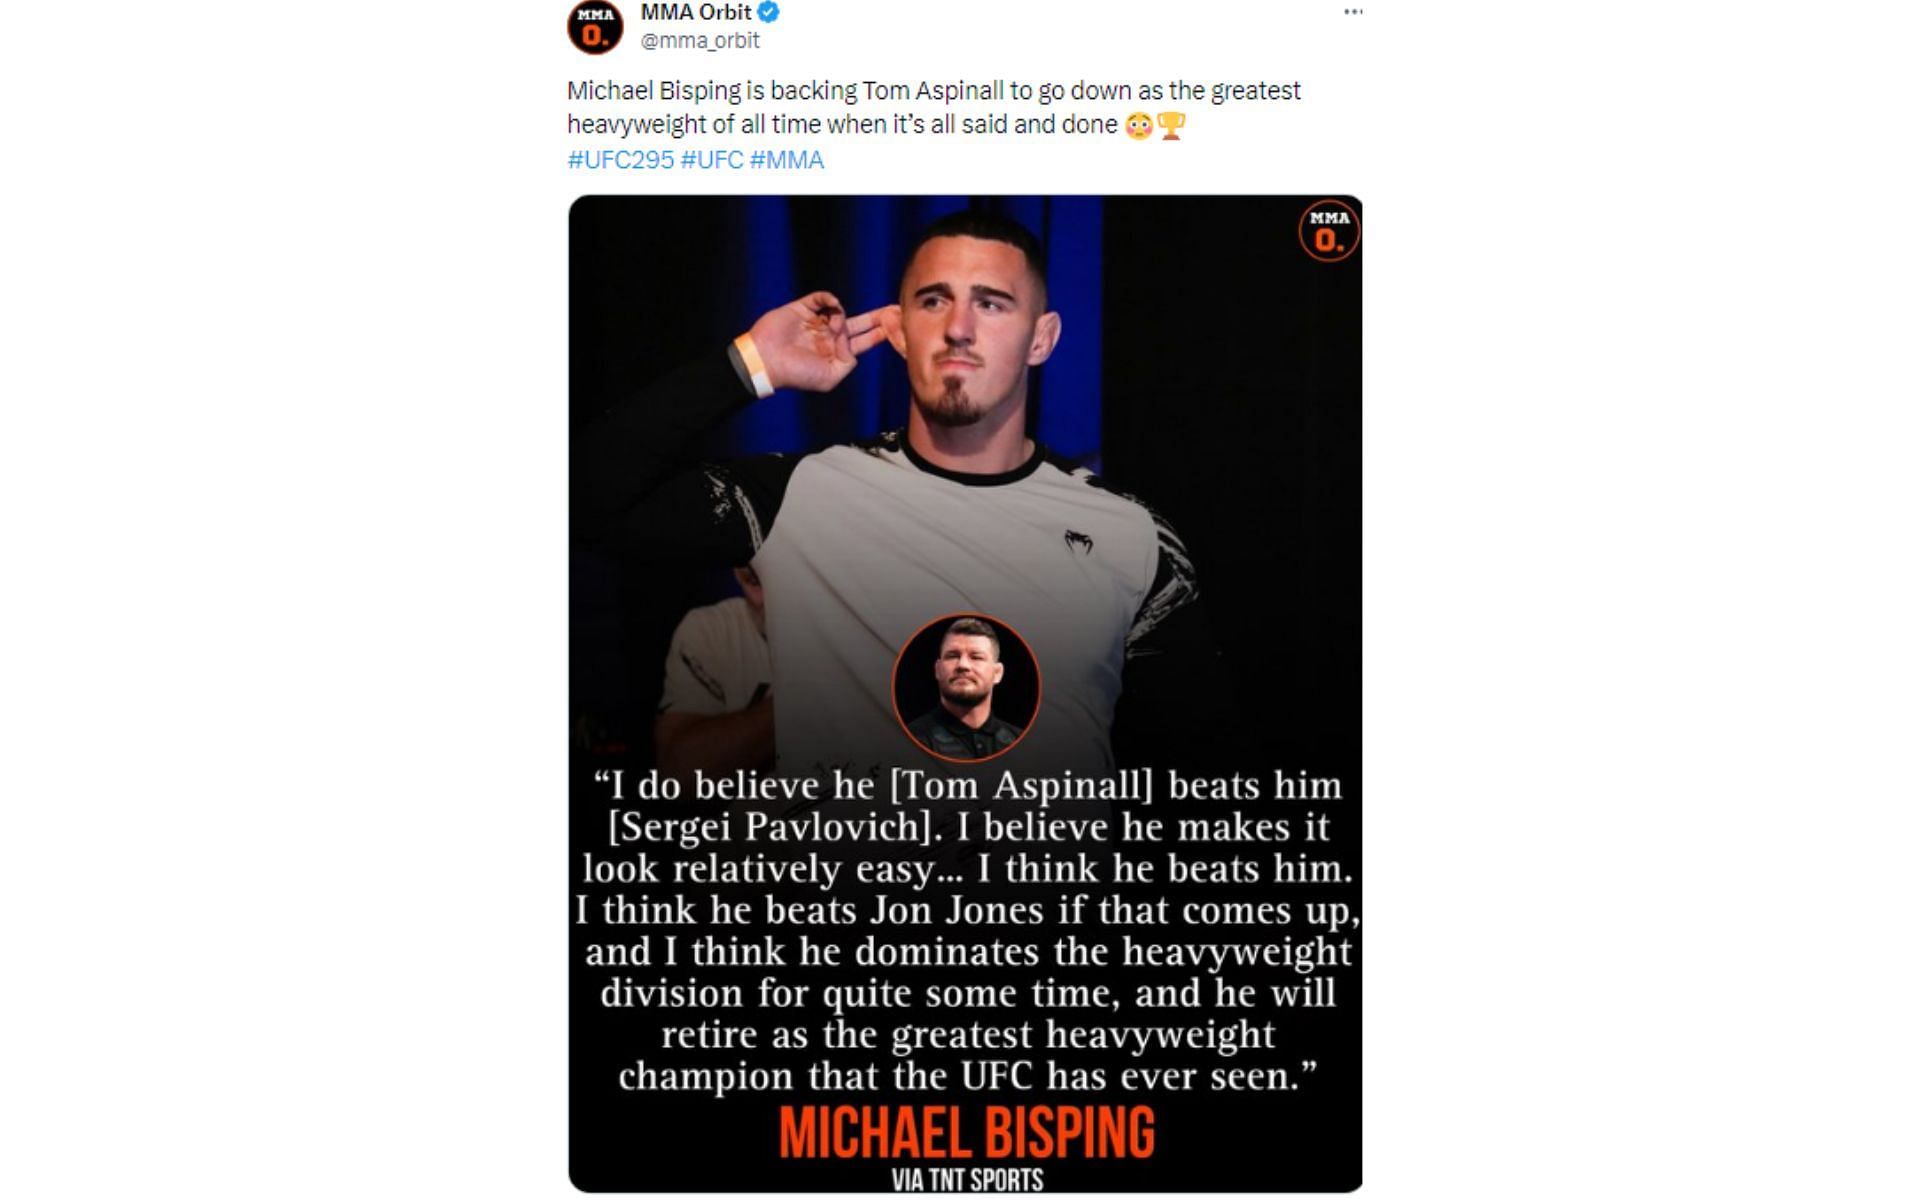Follow the #MMA hashtag link
1920x1200 pixels.
click(x=787, y=160)
